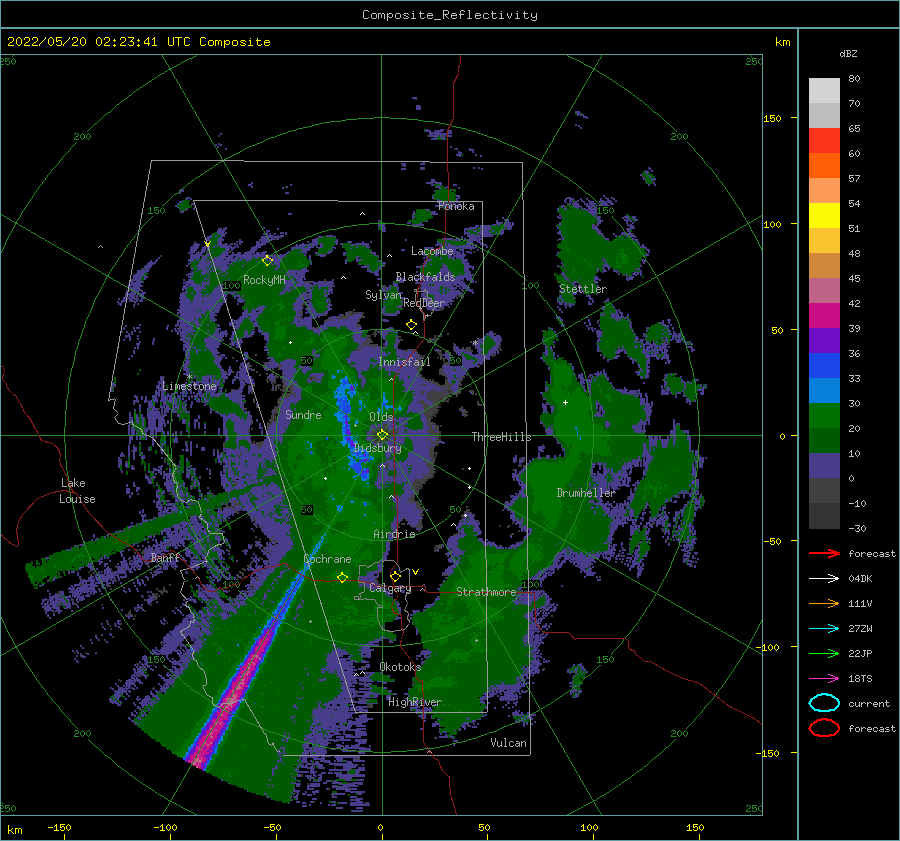Click the light grey 80–70 dBZ swatch

(x=824, y=91)
